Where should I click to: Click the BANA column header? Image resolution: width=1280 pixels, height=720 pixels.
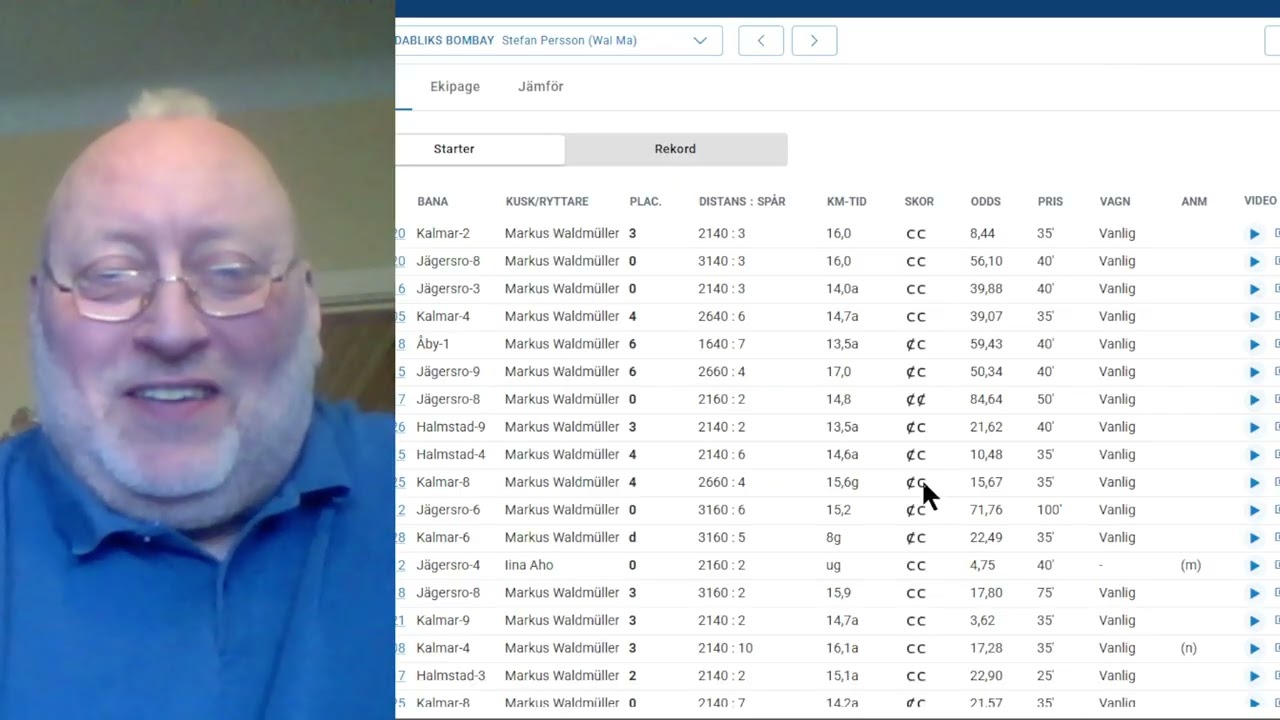tap(433, 202)
